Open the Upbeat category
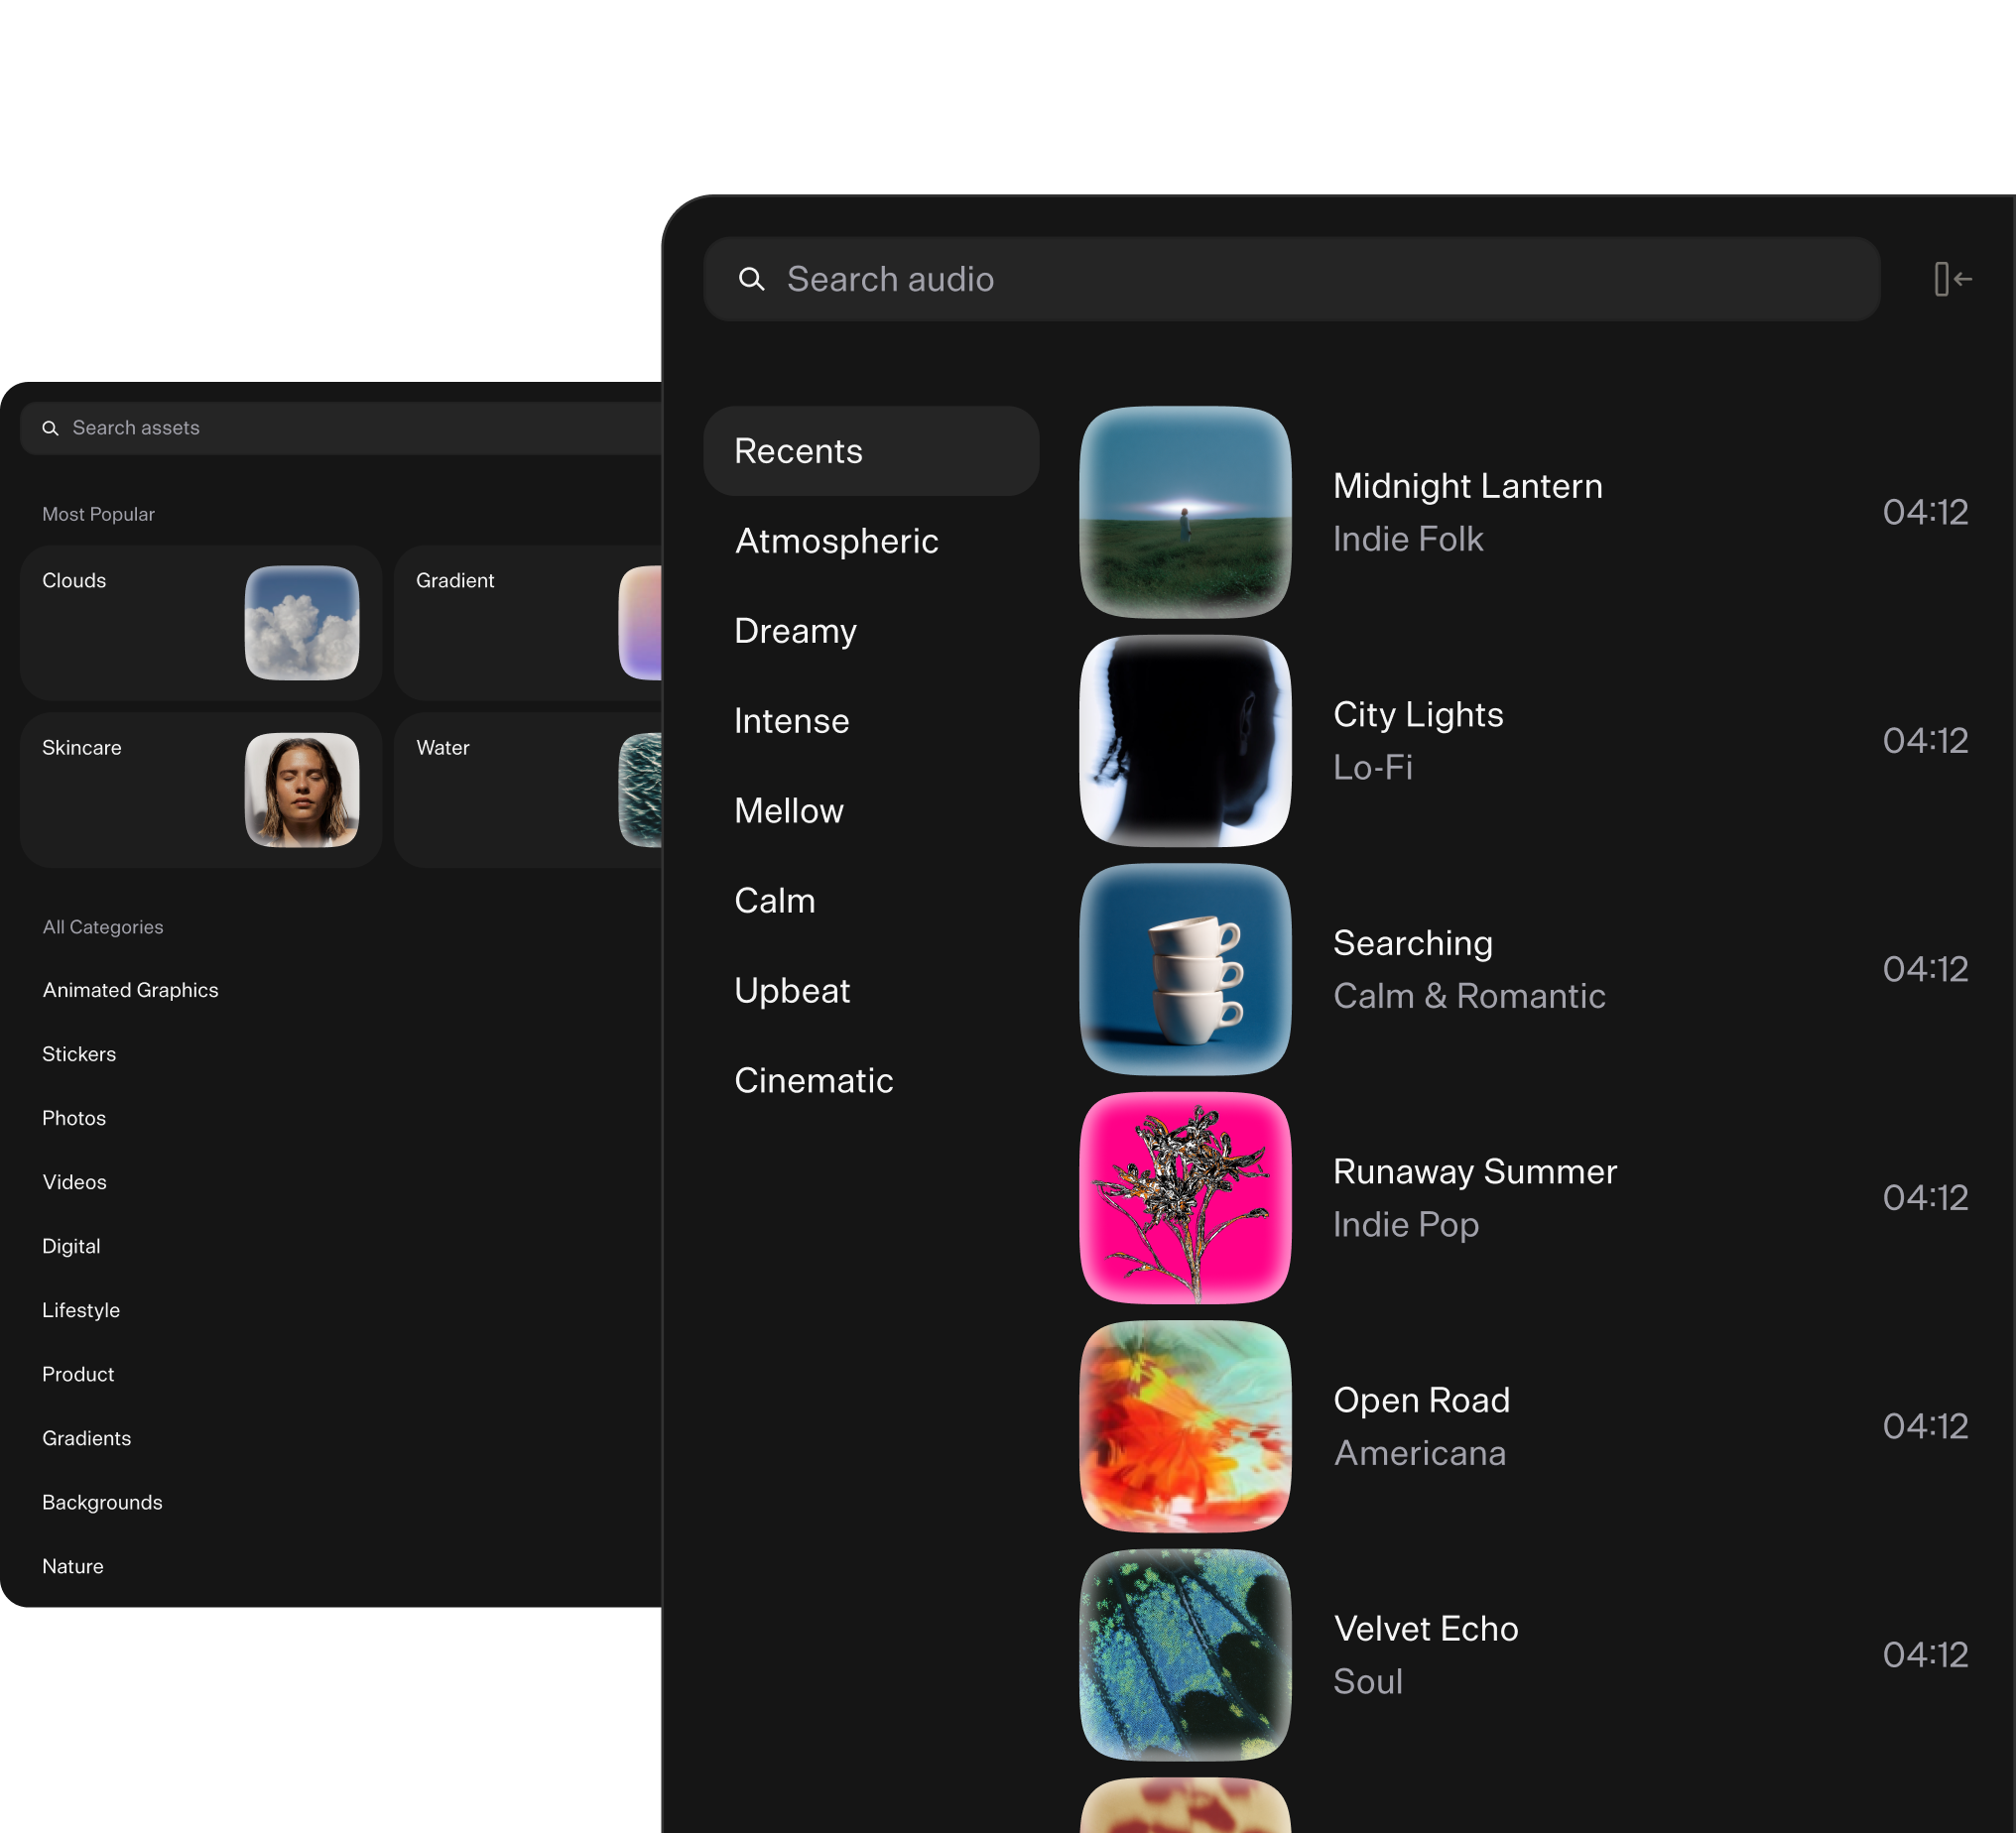 pyautogui.click(x=792, y=991)
